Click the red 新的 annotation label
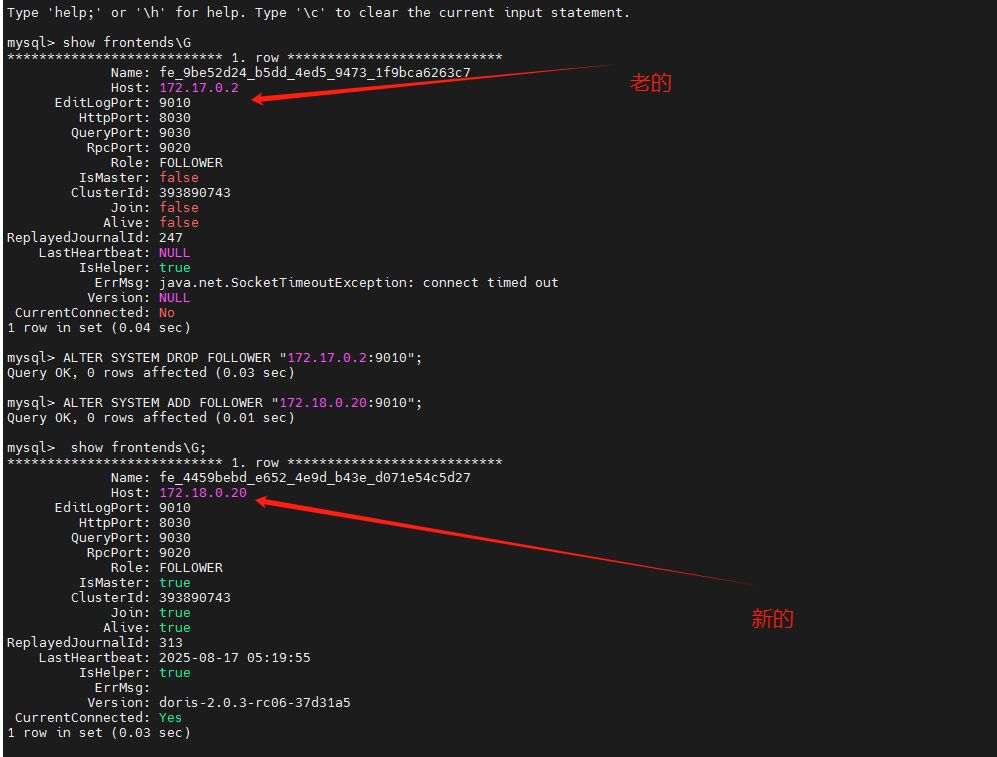The height and width of the screenshot is (757, 997). coord(772,619)
